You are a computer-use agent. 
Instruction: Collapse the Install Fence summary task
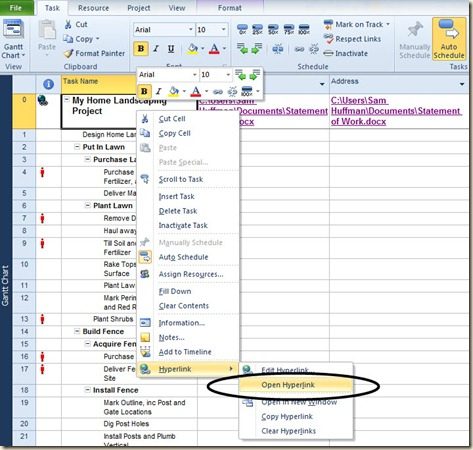[87, 390]
